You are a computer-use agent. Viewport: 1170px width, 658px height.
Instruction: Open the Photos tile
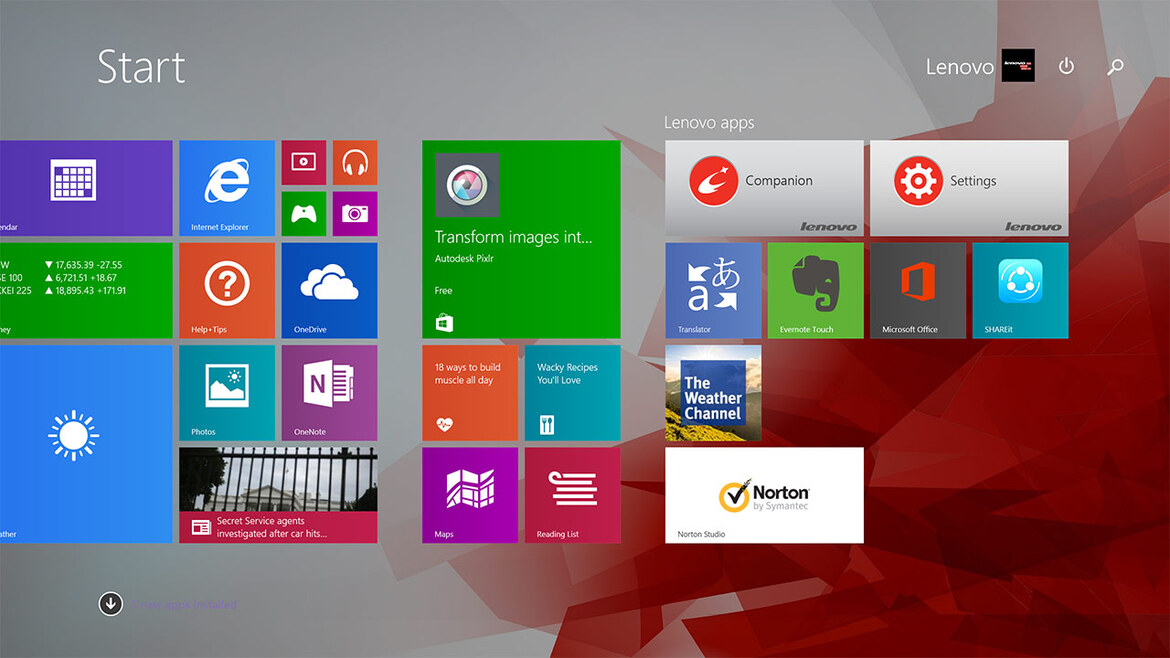tap(227, 392)
